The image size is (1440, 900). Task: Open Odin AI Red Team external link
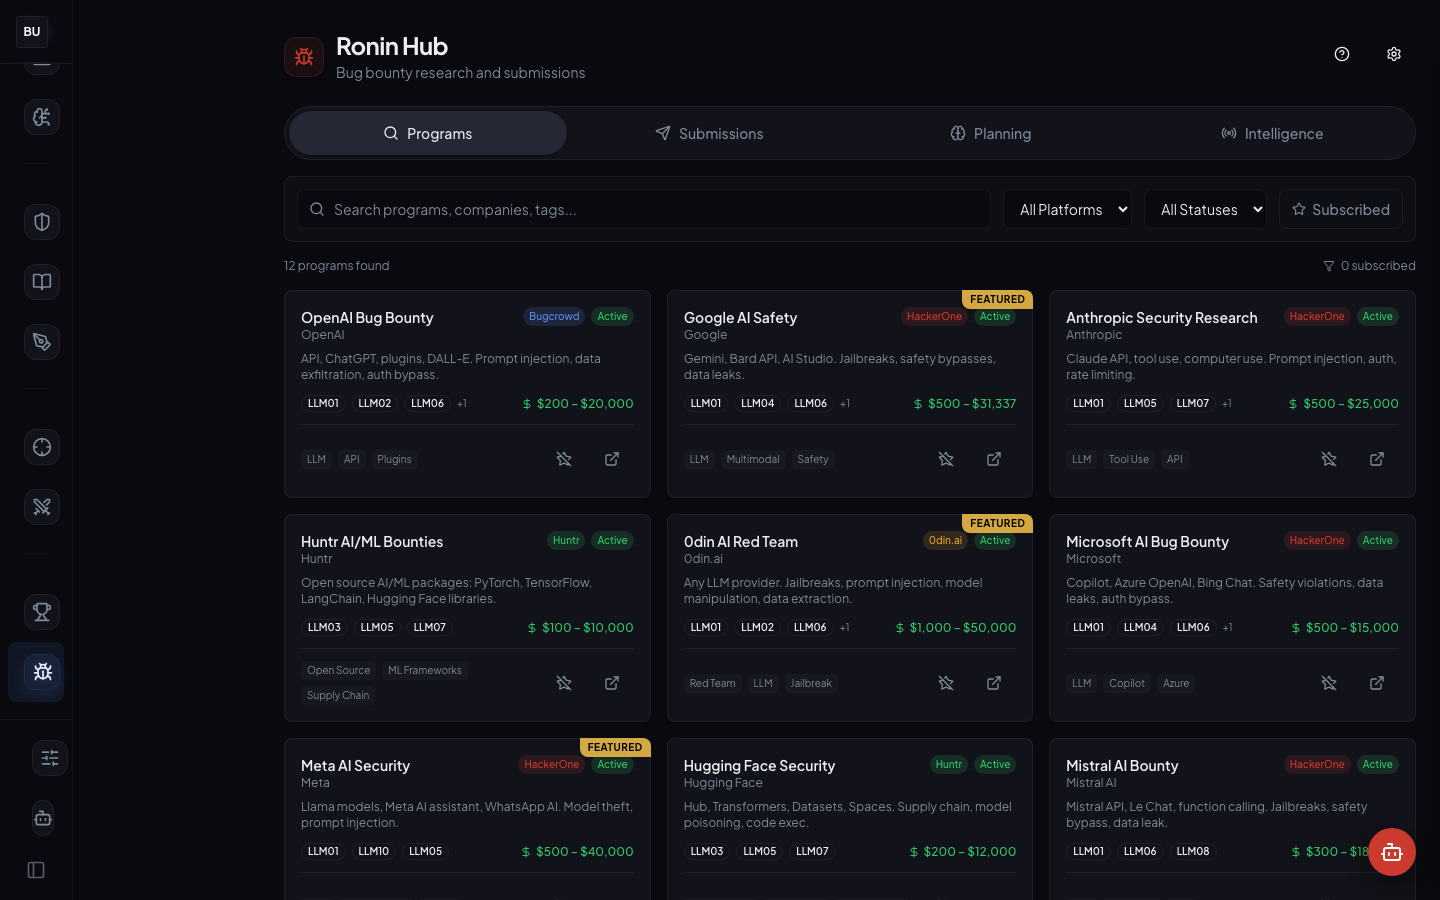(994, 683)
